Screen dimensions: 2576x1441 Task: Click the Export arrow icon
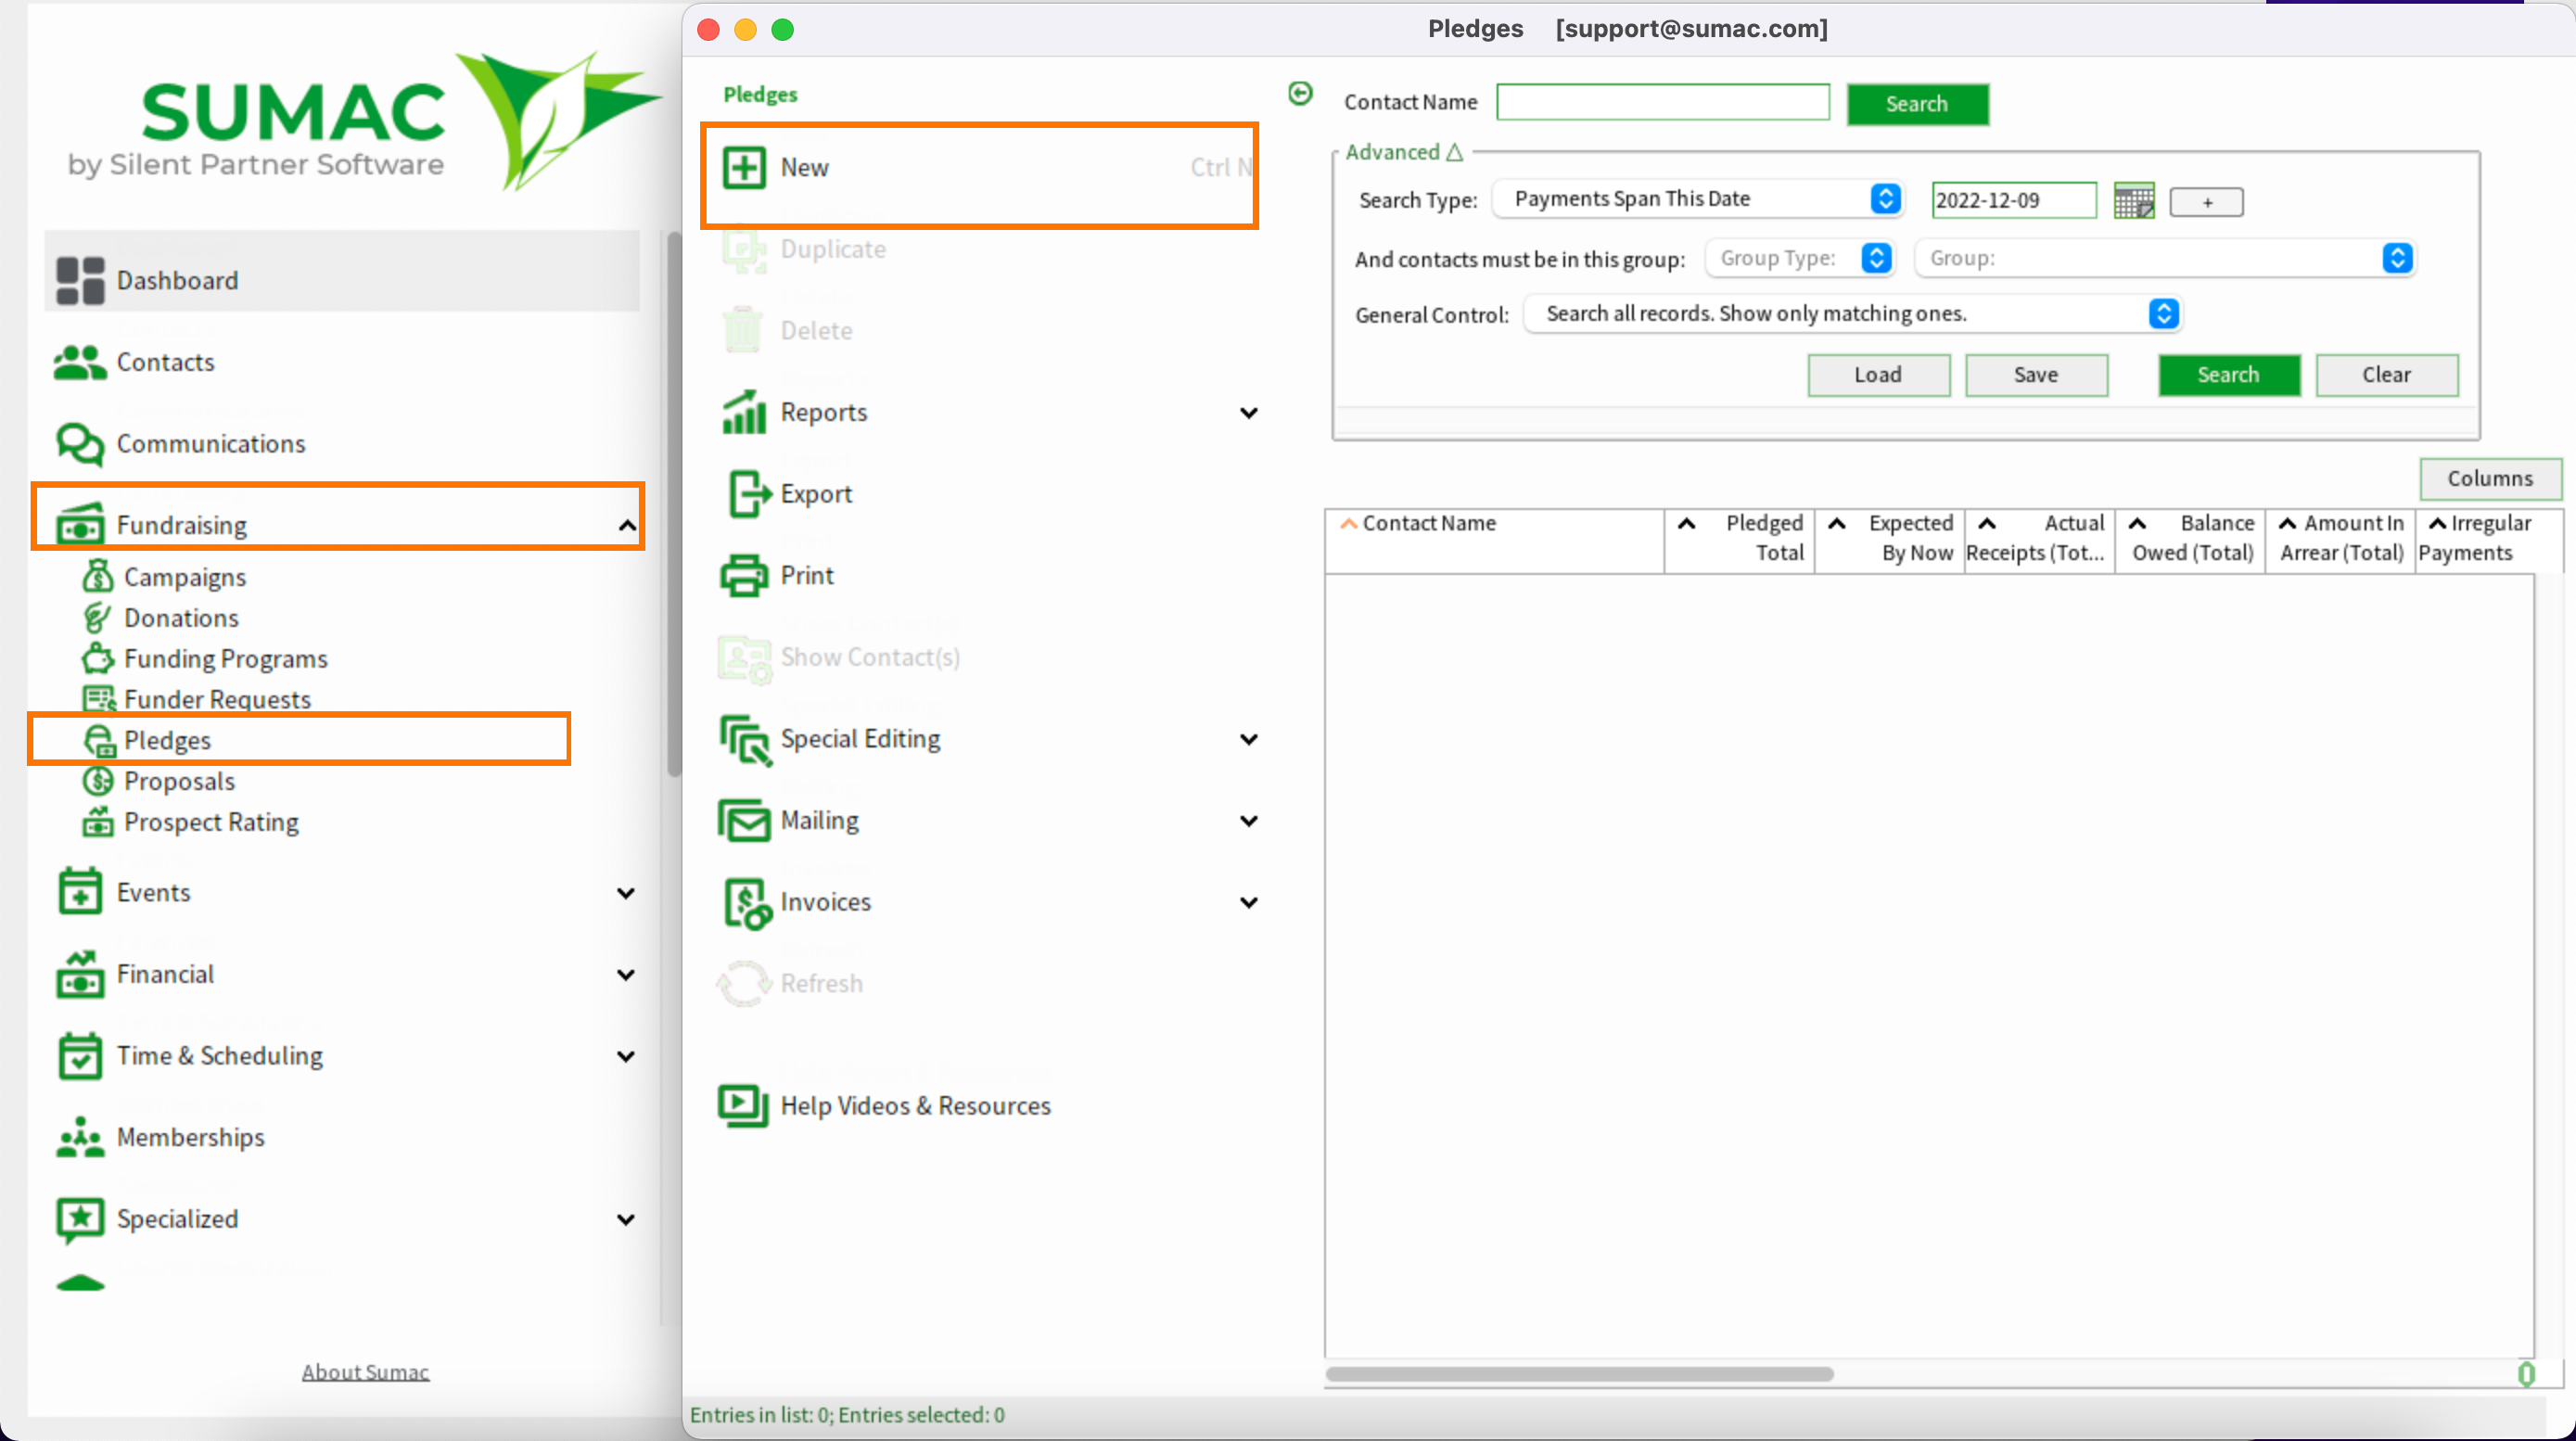pyautogui.click(x=748, y=494)
